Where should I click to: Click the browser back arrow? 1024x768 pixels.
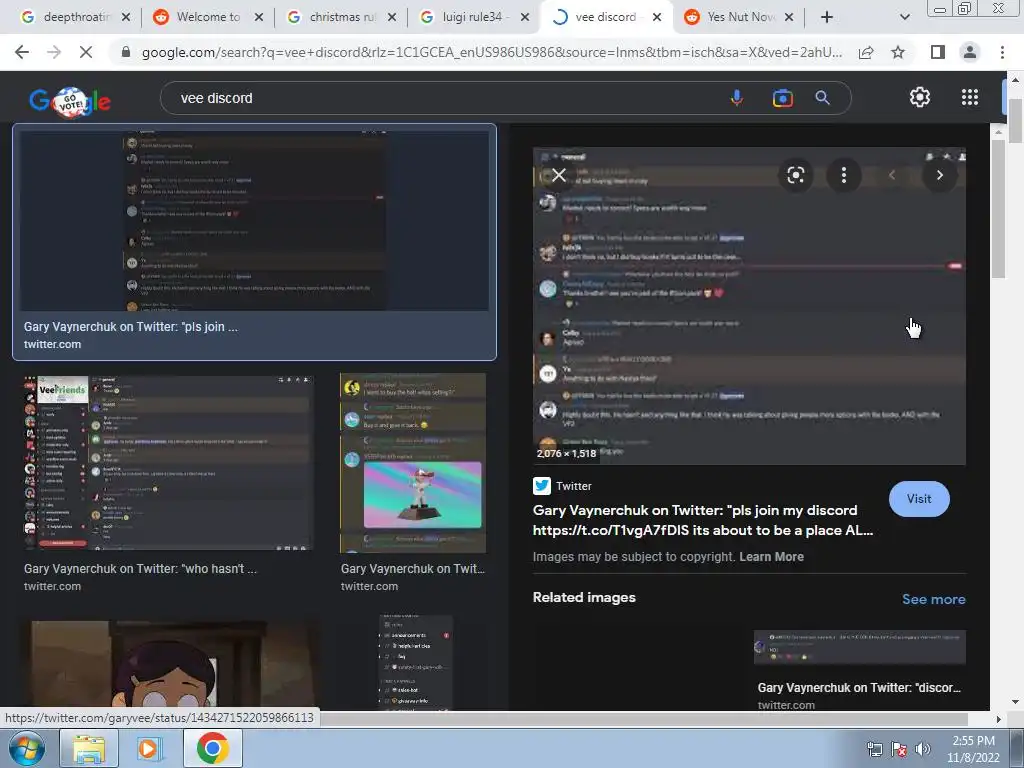click(22, 52)
